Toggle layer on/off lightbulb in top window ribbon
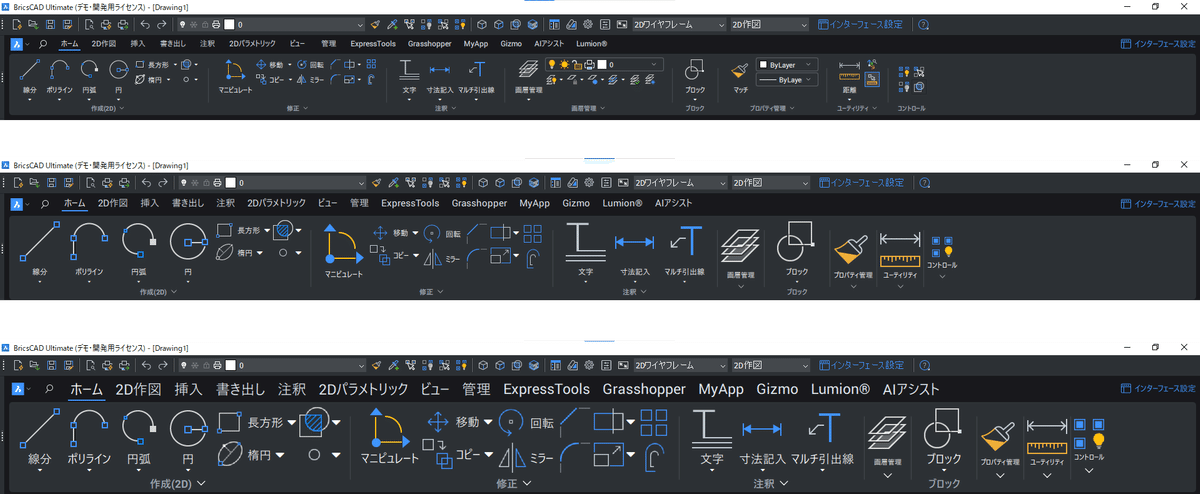The image size is (1200, 494). [551, 64]
